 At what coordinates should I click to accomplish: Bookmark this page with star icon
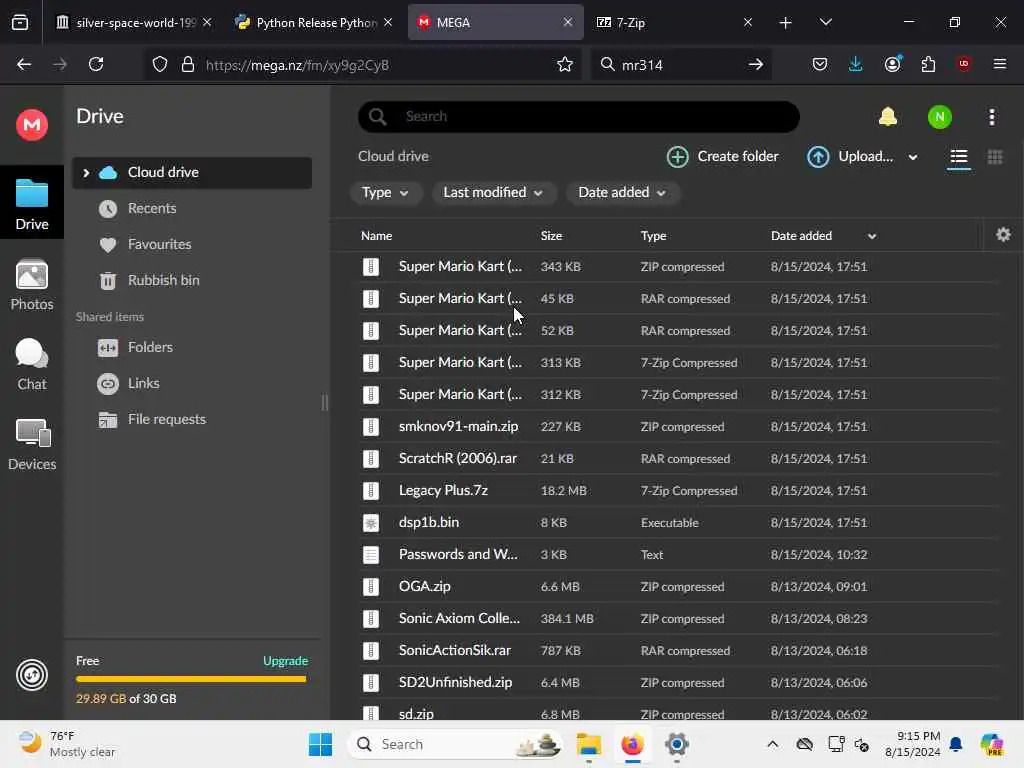tap(565, 65)
